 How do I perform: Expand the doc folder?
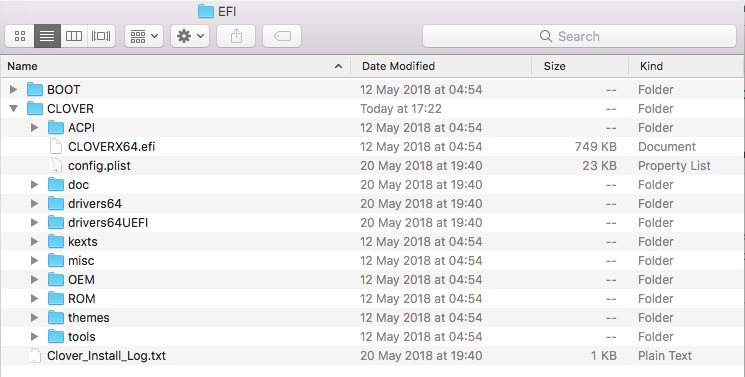(35, 184)
